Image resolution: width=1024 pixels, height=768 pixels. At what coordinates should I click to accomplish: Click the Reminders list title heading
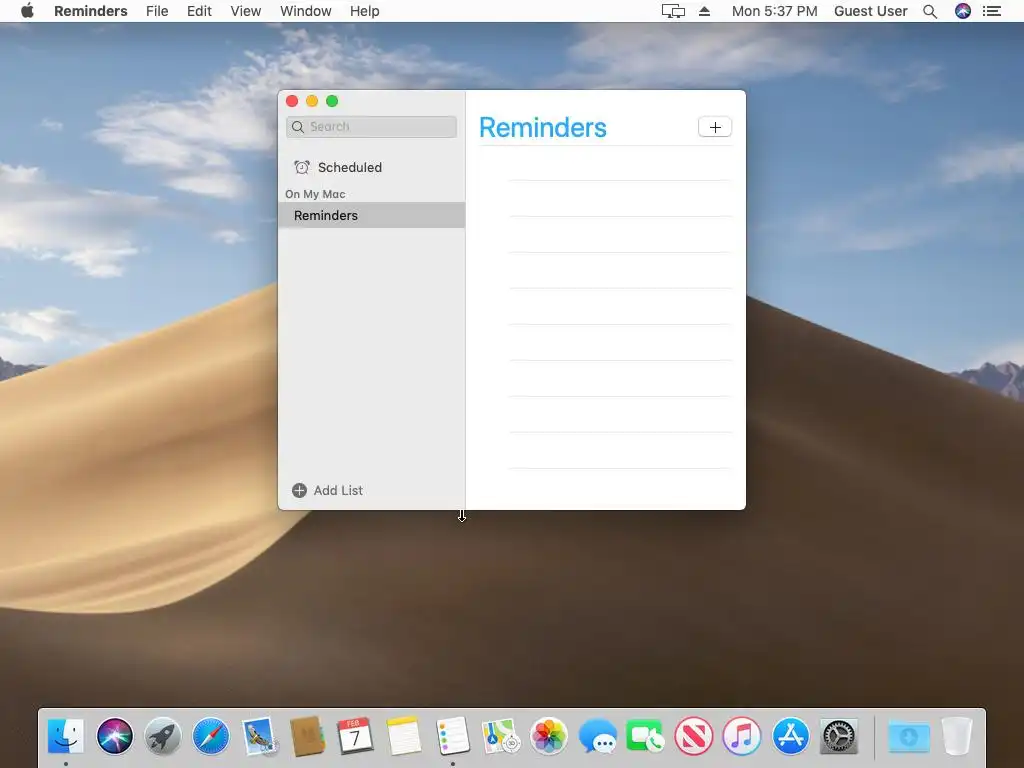pos(543,127)
